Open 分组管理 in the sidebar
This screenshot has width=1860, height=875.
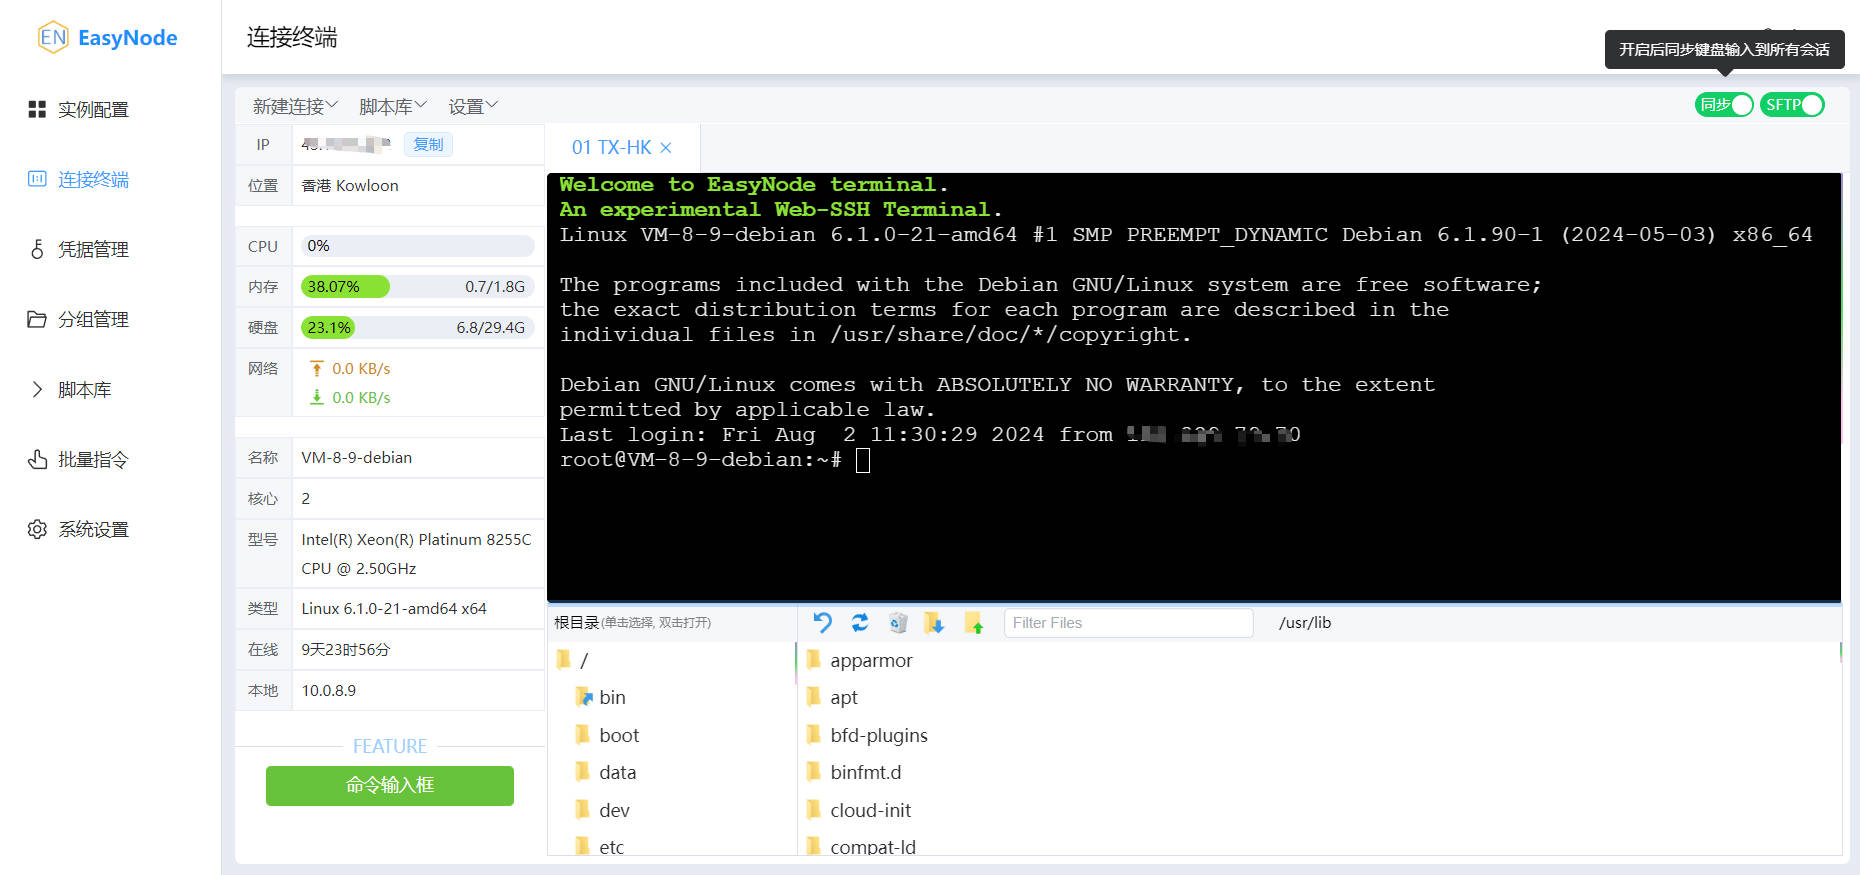click(93, 320)
